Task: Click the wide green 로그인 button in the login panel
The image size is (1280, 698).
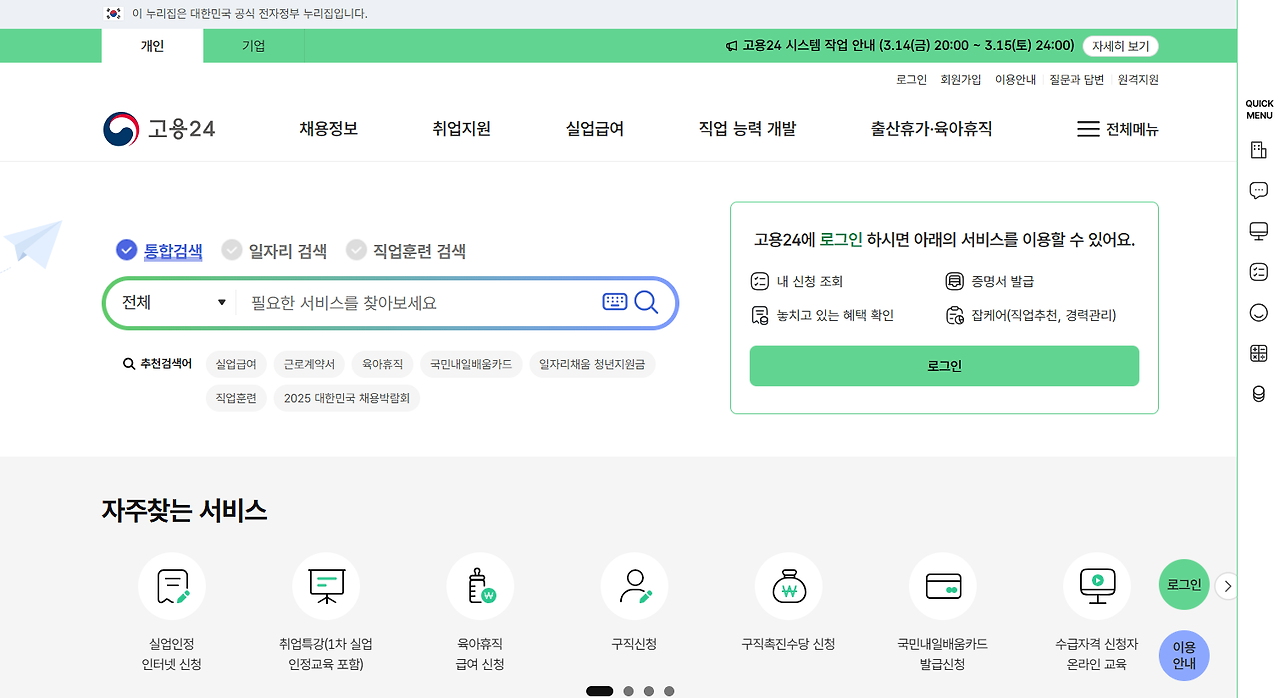Action: 944,366
